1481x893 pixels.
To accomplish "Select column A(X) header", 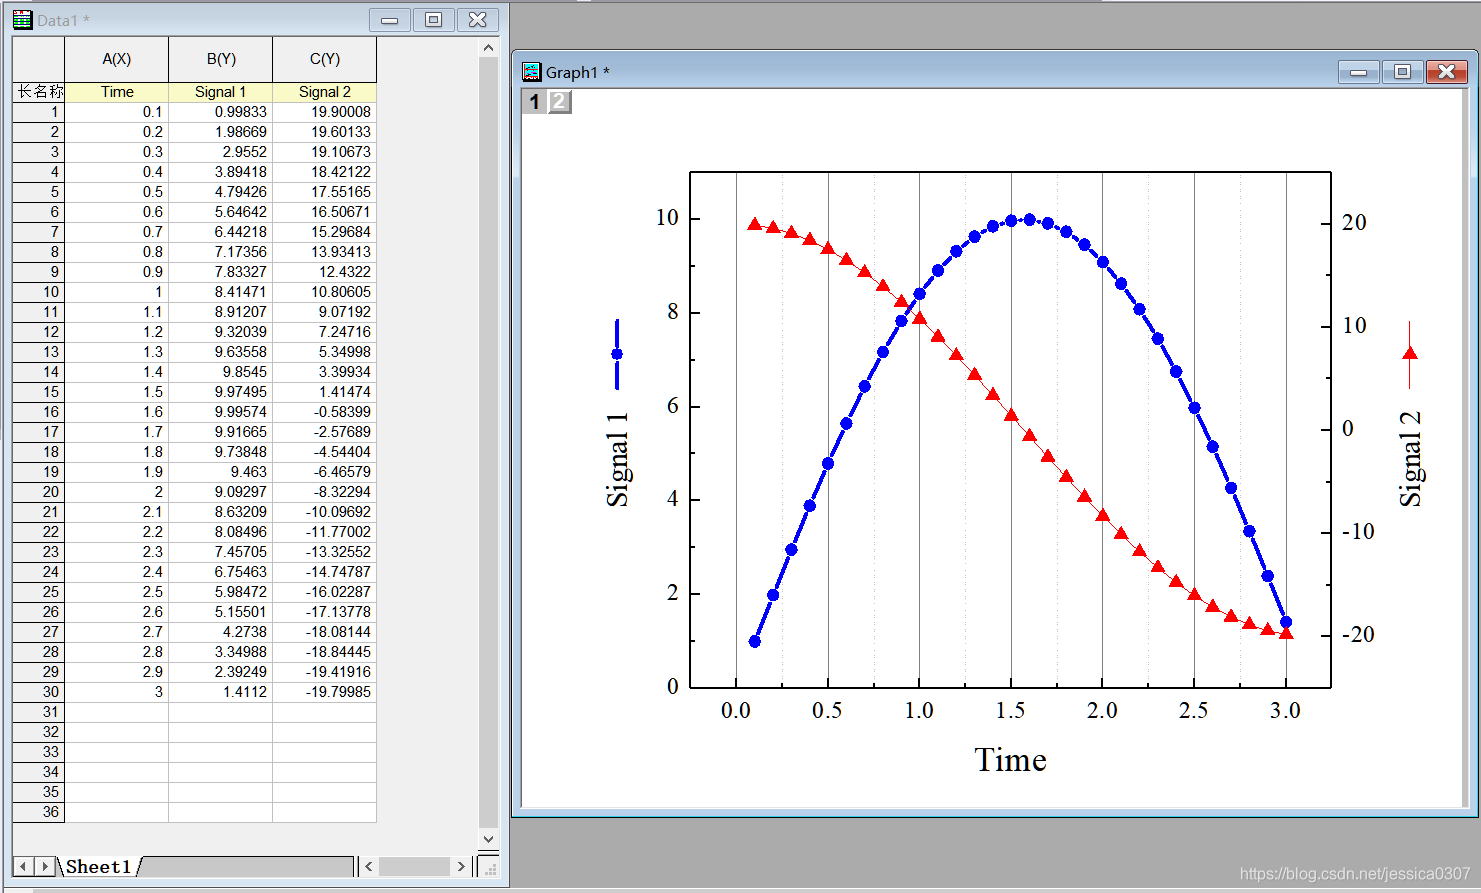I will [x=117, y=59].
